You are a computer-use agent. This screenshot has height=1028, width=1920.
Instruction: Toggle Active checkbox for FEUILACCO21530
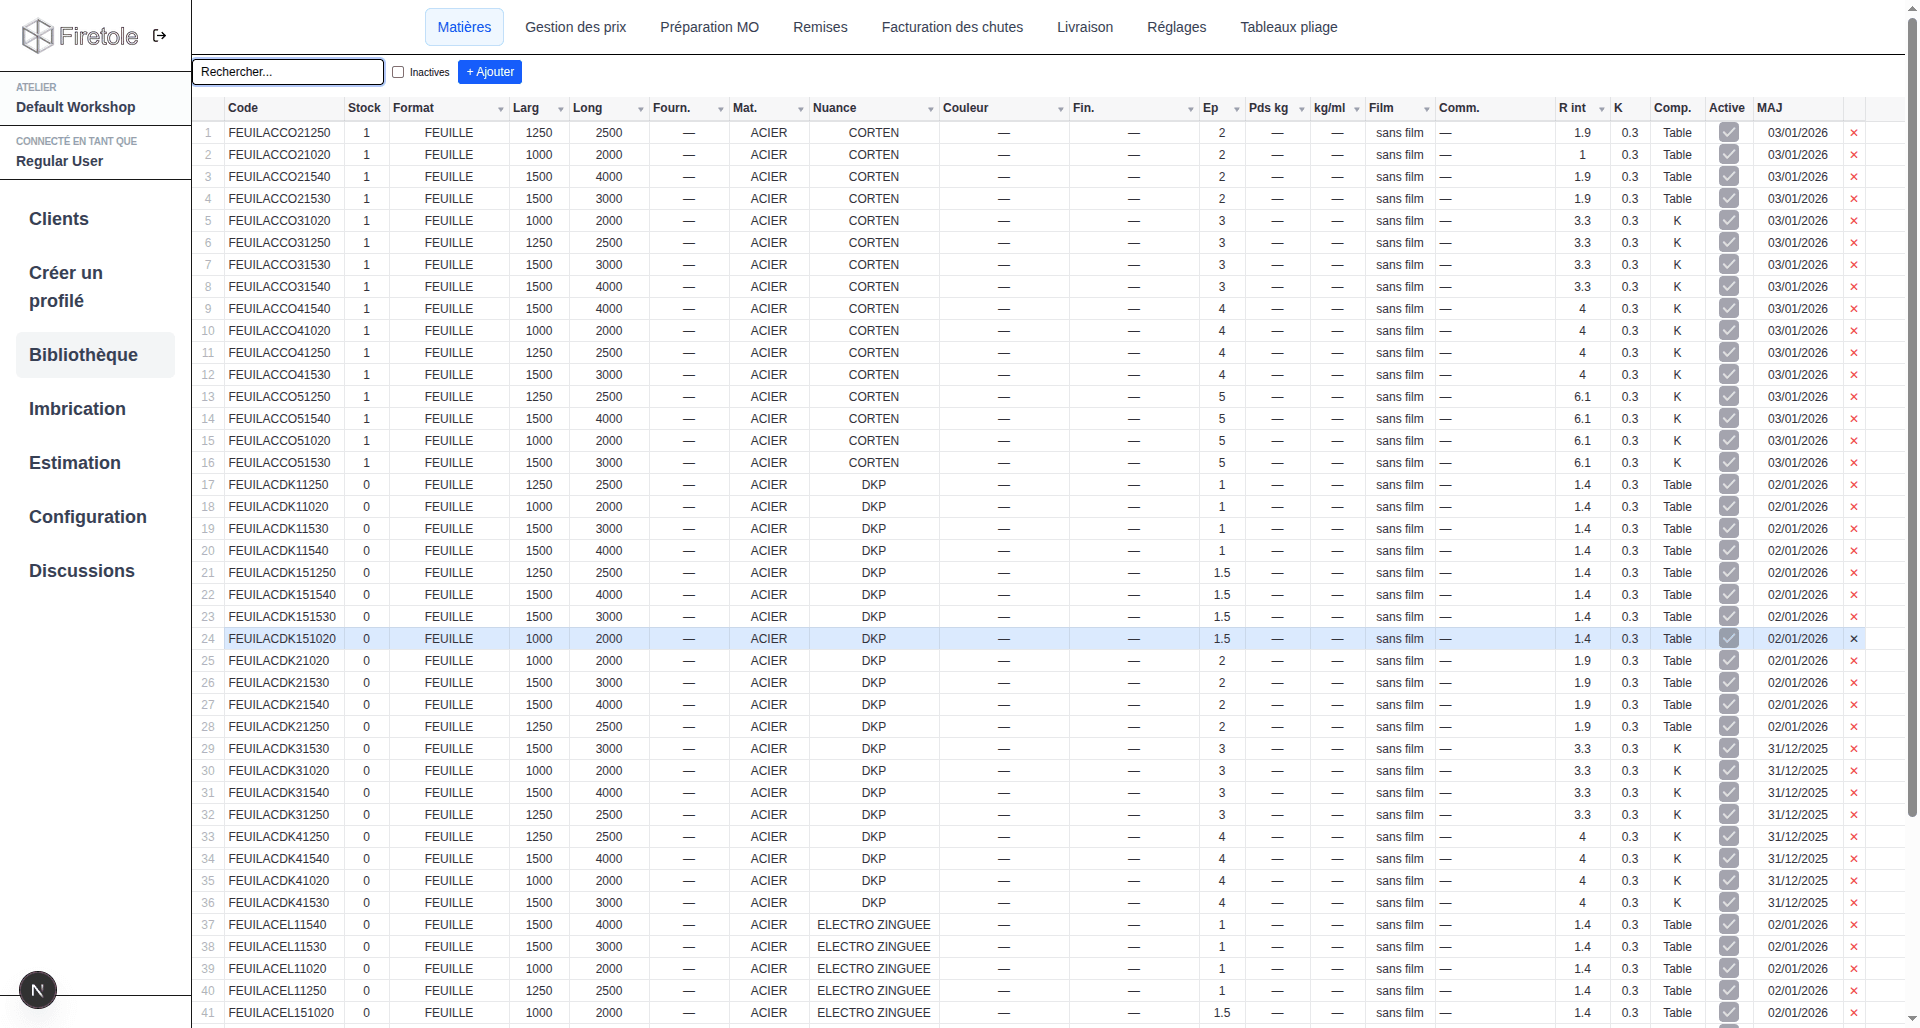tap(1729, 198)
